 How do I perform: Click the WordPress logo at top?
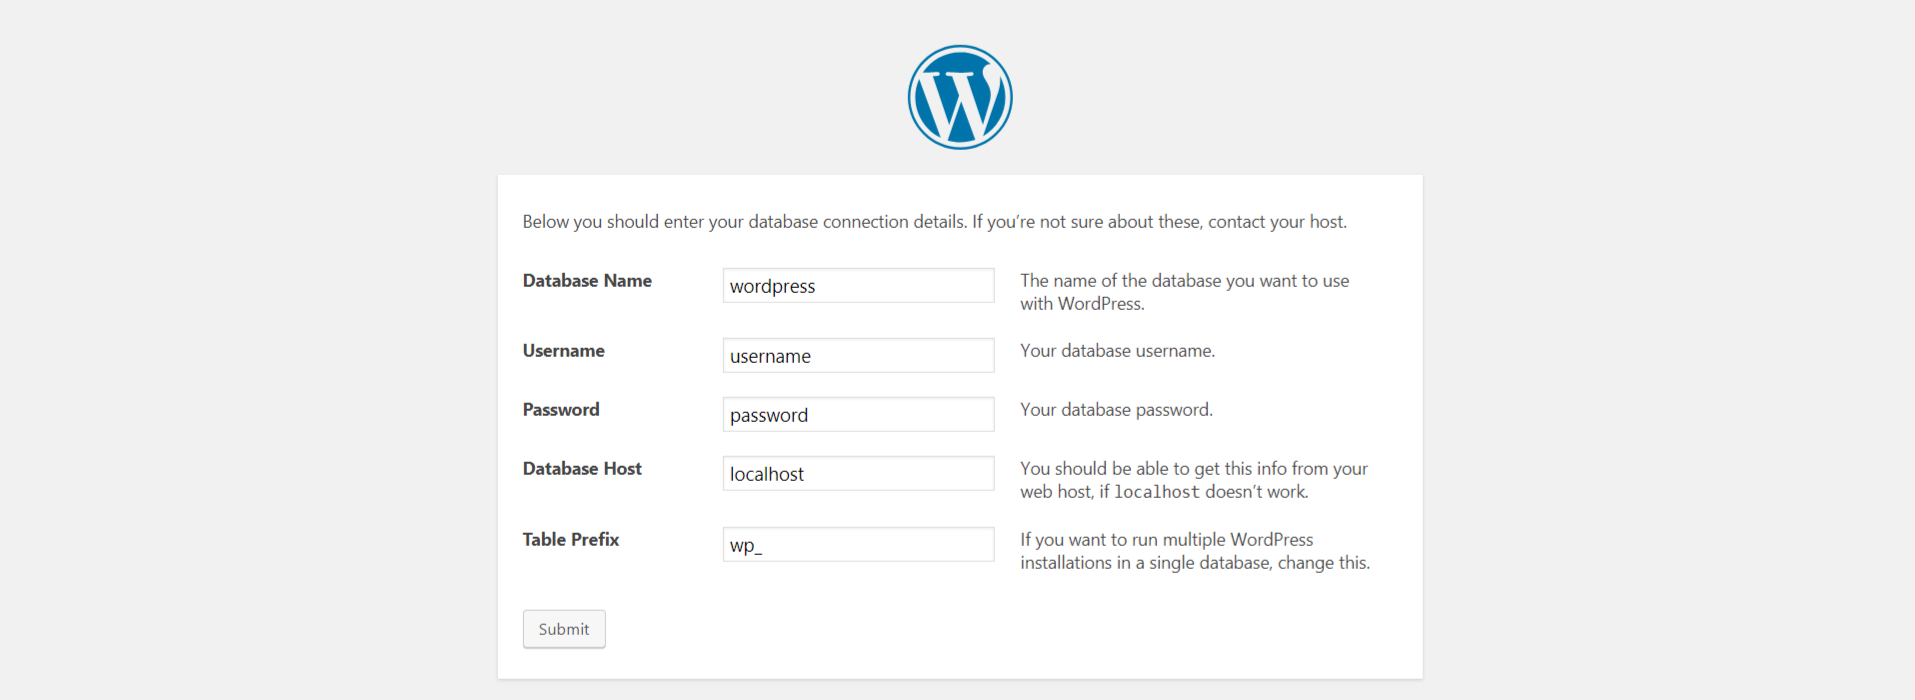pyautogui.click(x=960, y=97)
